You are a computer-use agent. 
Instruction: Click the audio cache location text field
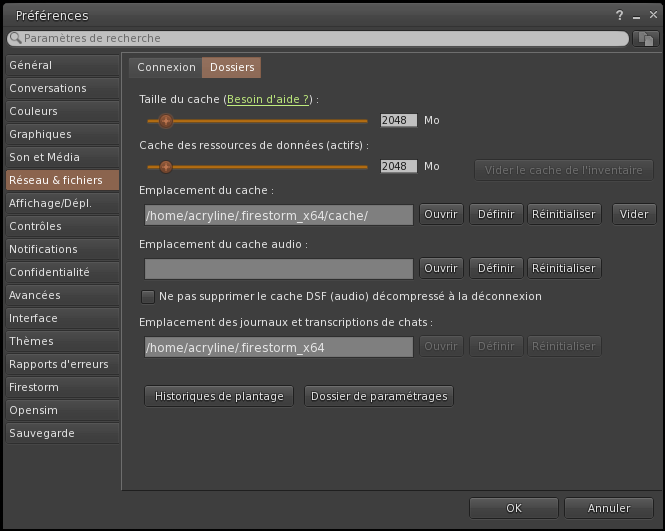coord(278,268)
